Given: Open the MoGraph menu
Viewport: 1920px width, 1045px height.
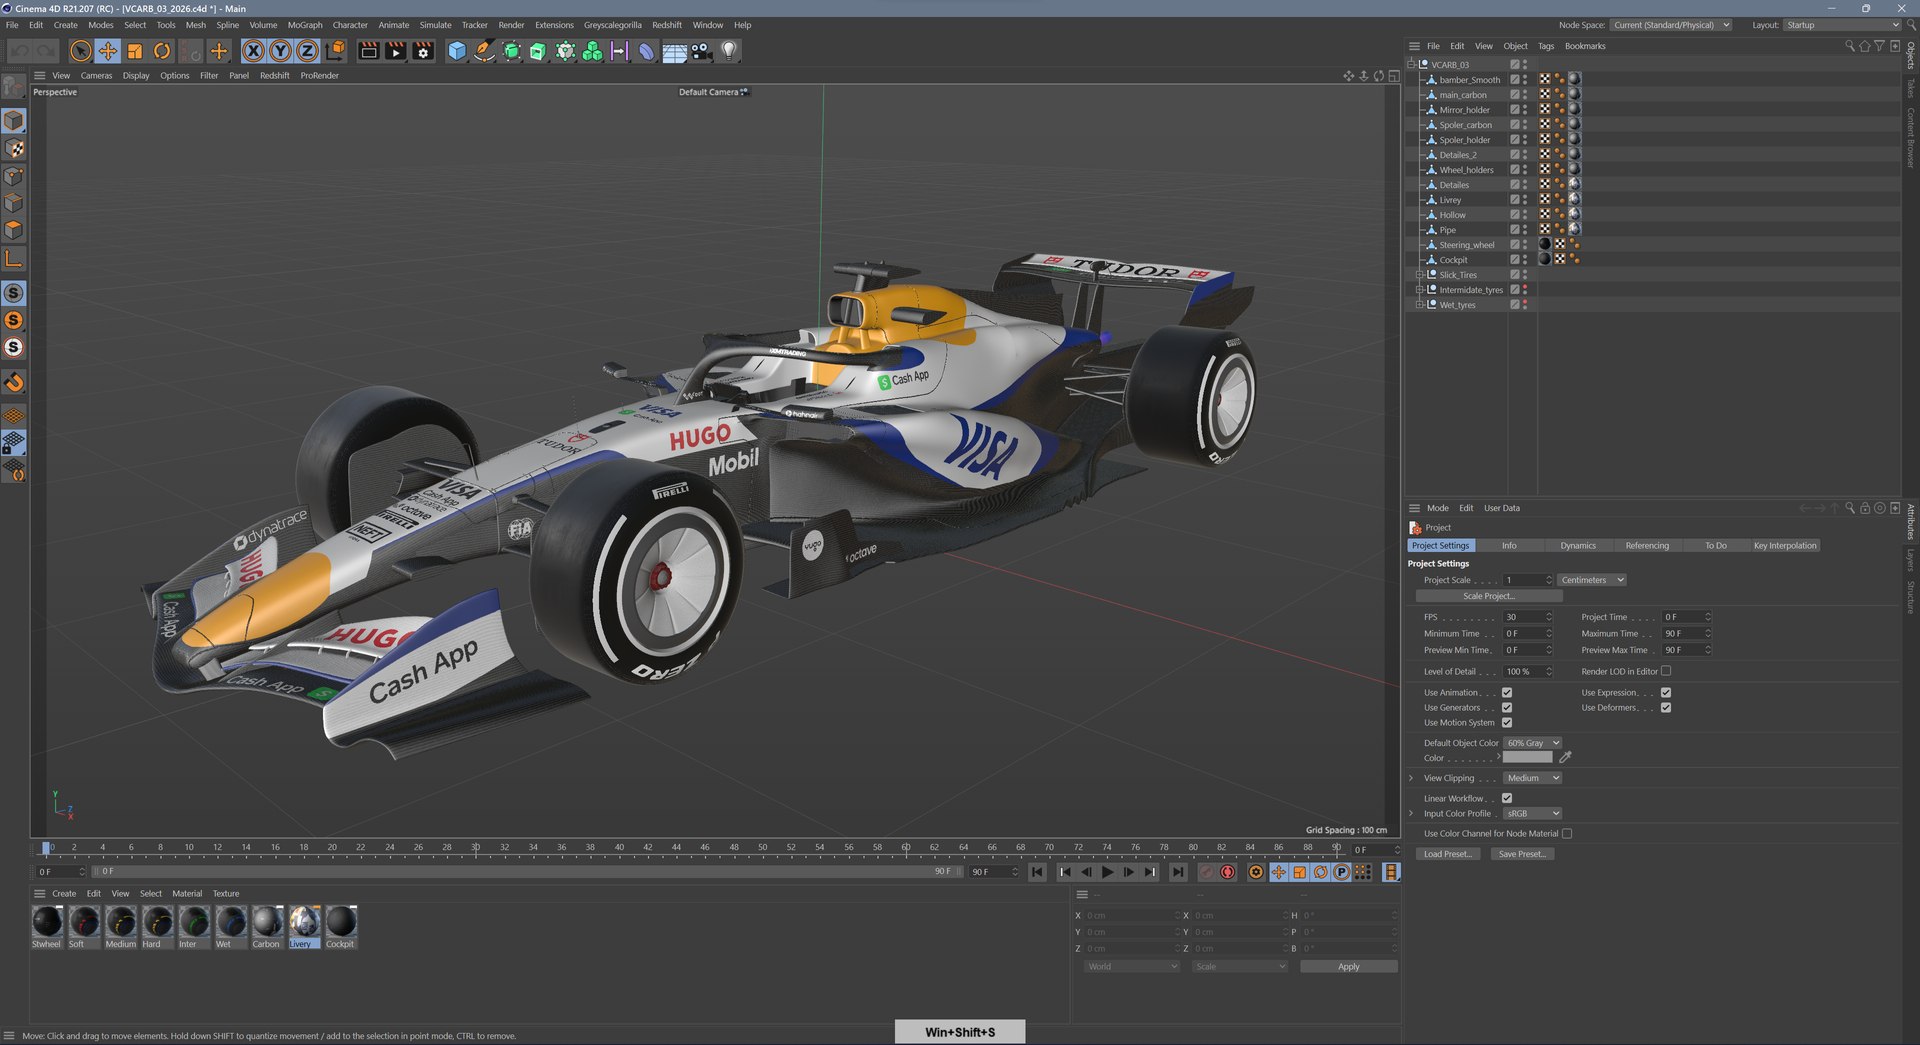Looking at the screenshot, I should (305, 25).
